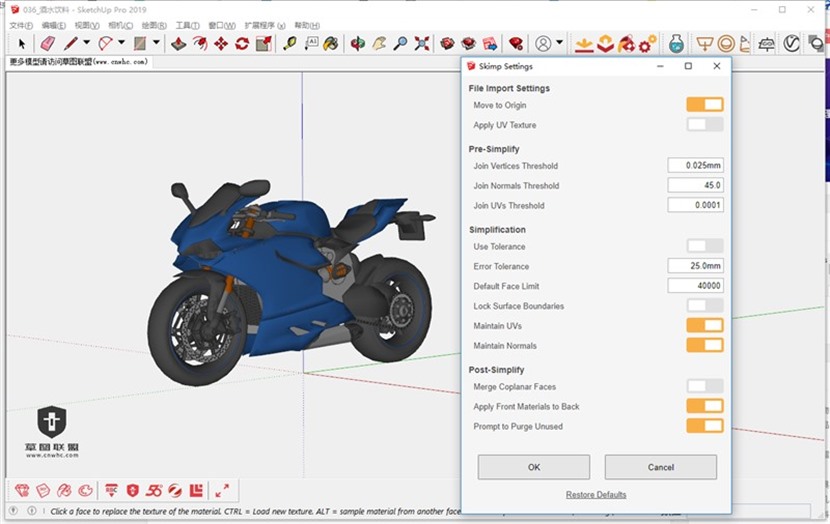830x524 pixels.
Task: Select the arrow Select tool
Action: [x=22, y=44]
